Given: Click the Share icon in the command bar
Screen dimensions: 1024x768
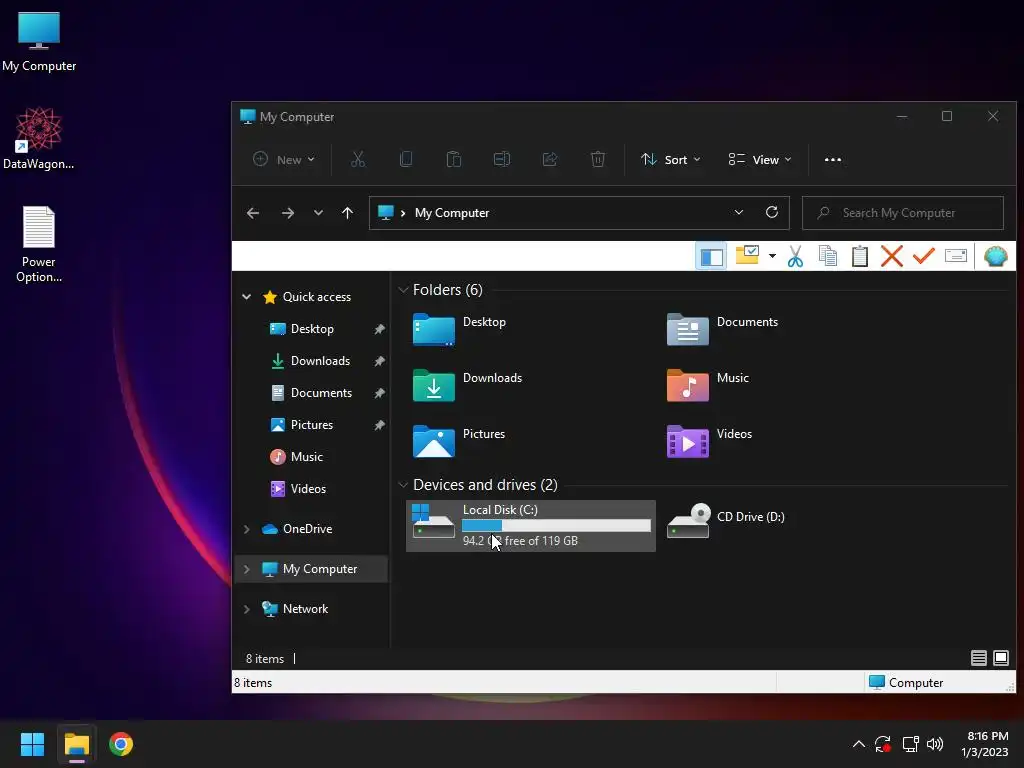Looking at the screenshot, I should click(550, 159).
